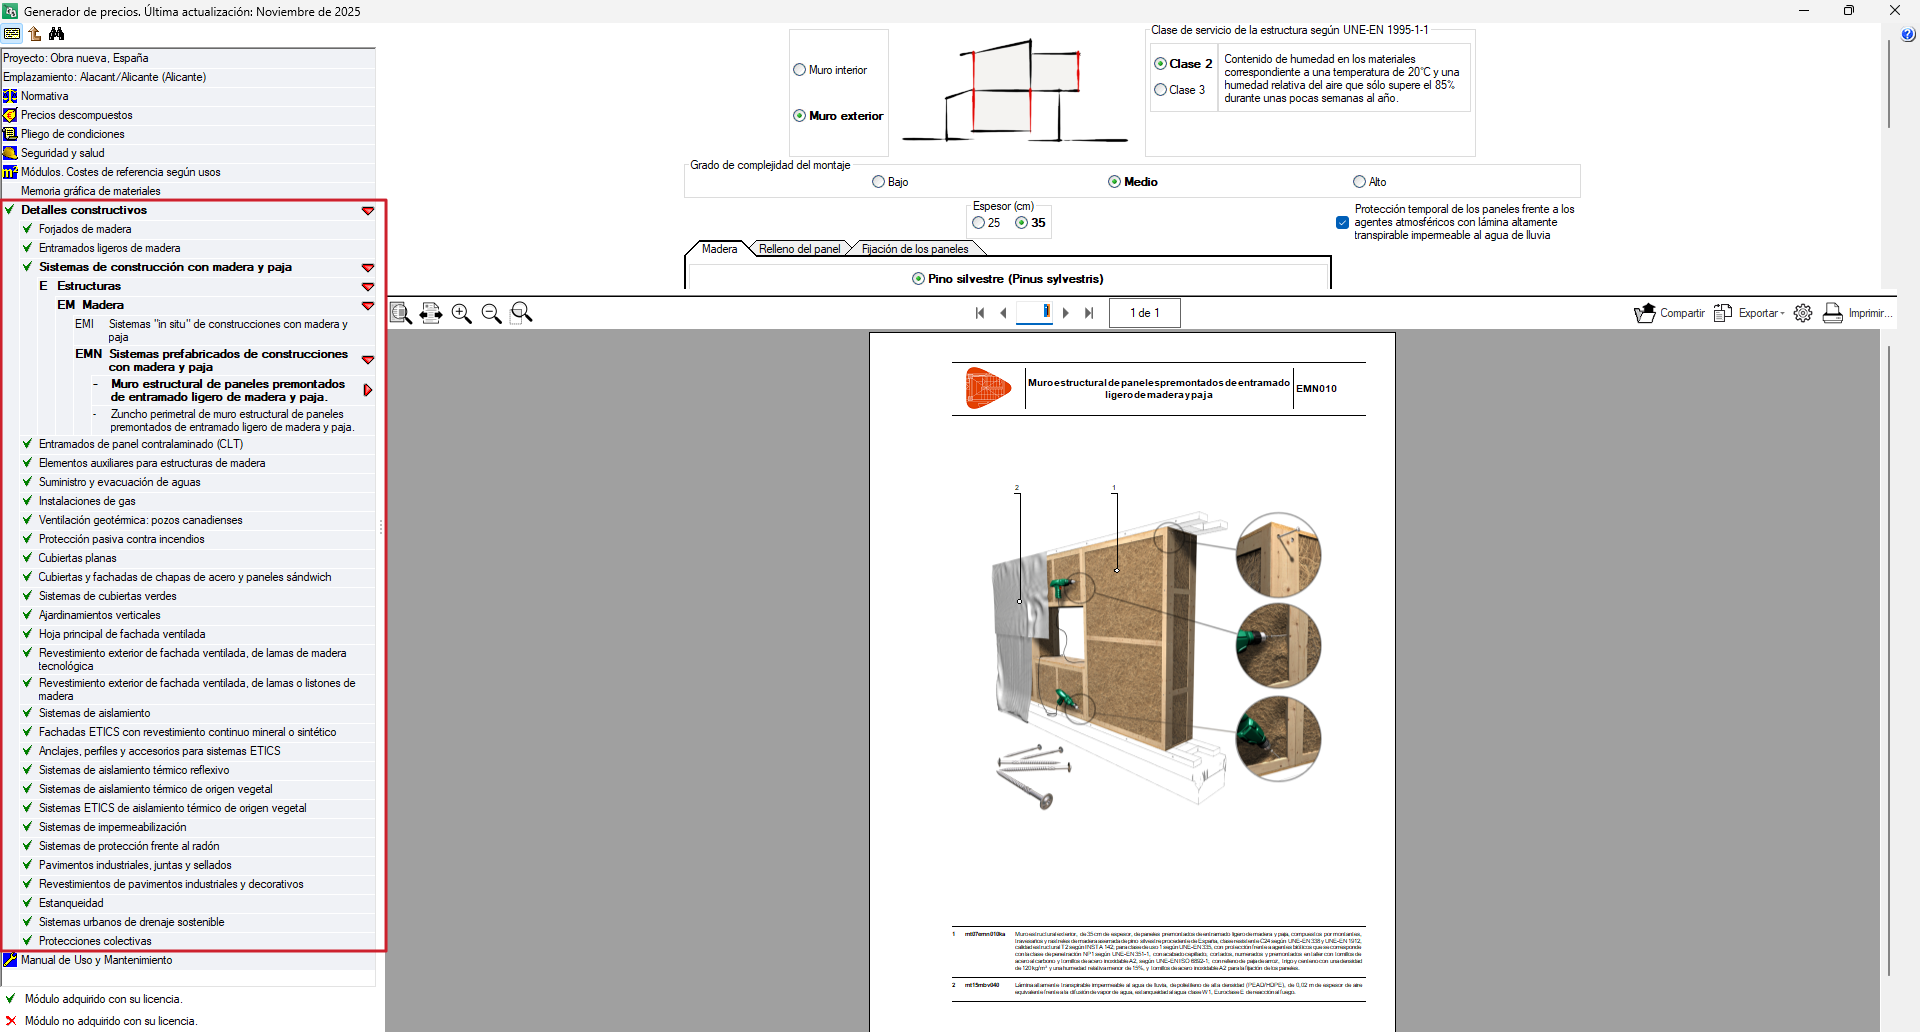The width and height of the screenshot is (1920, 1032).
Task: Open search with the binoculars icon
Action: (57, 34)
